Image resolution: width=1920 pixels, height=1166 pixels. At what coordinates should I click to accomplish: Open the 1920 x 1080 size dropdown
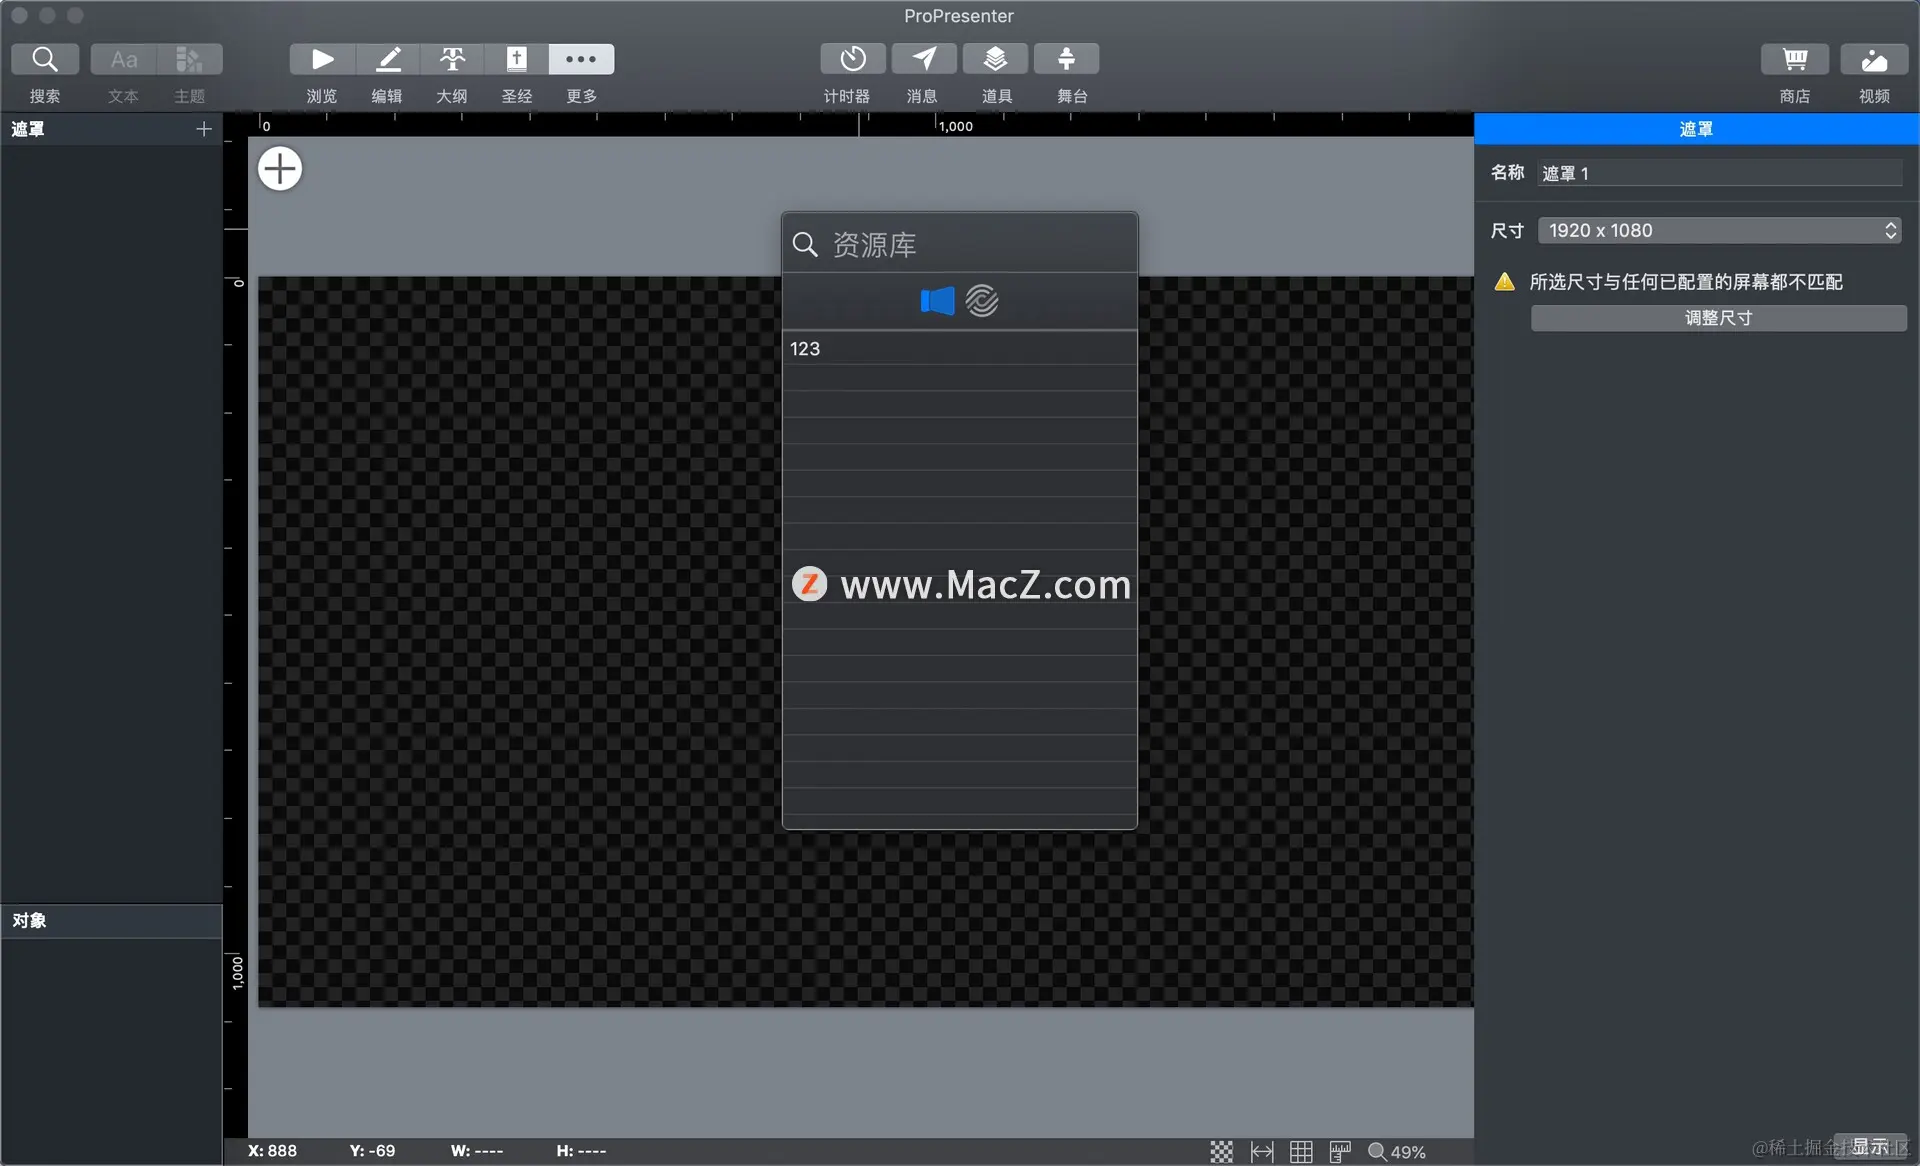click(x=1718, y=230)
